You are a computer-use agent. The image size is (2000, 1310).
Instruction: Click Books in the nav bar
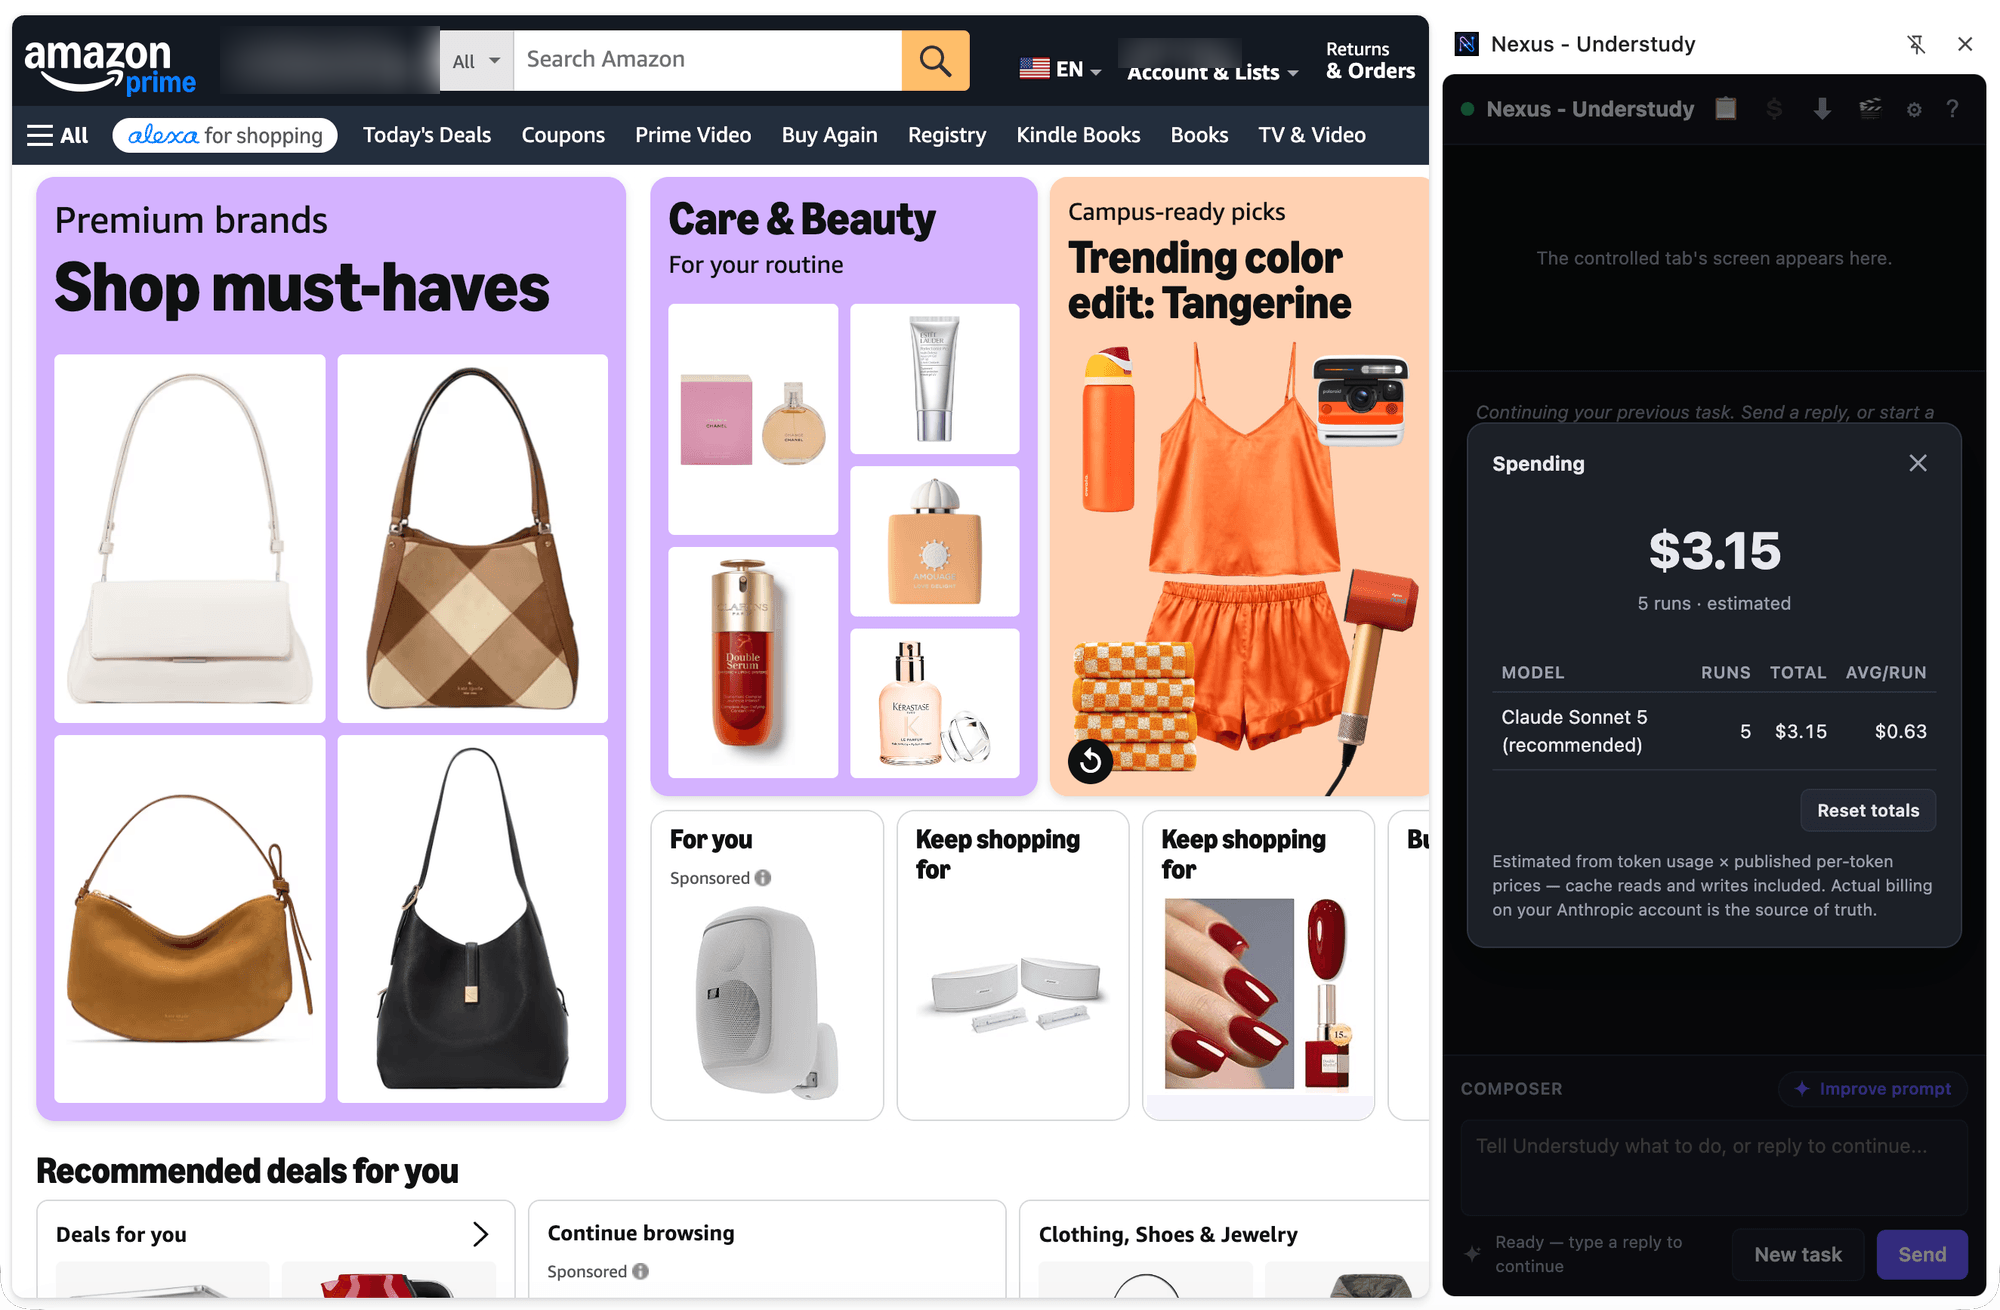tap(1199, 135)
